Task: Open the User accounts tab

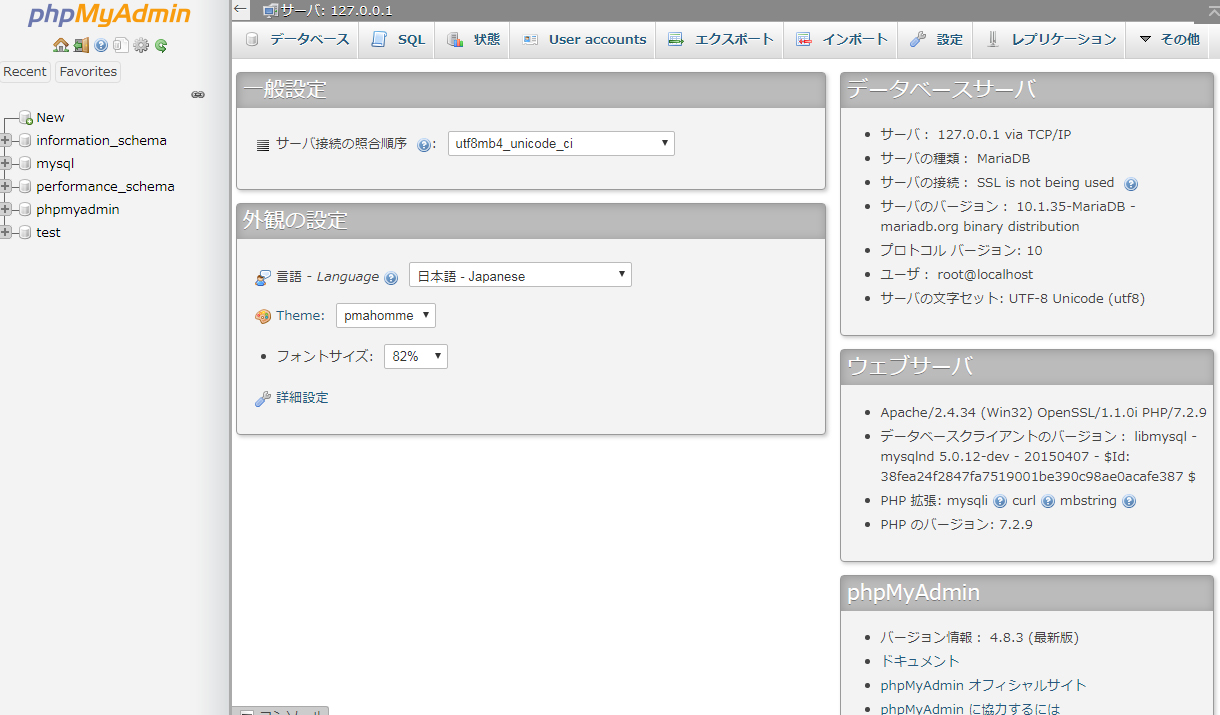Action: click(584, 40)
